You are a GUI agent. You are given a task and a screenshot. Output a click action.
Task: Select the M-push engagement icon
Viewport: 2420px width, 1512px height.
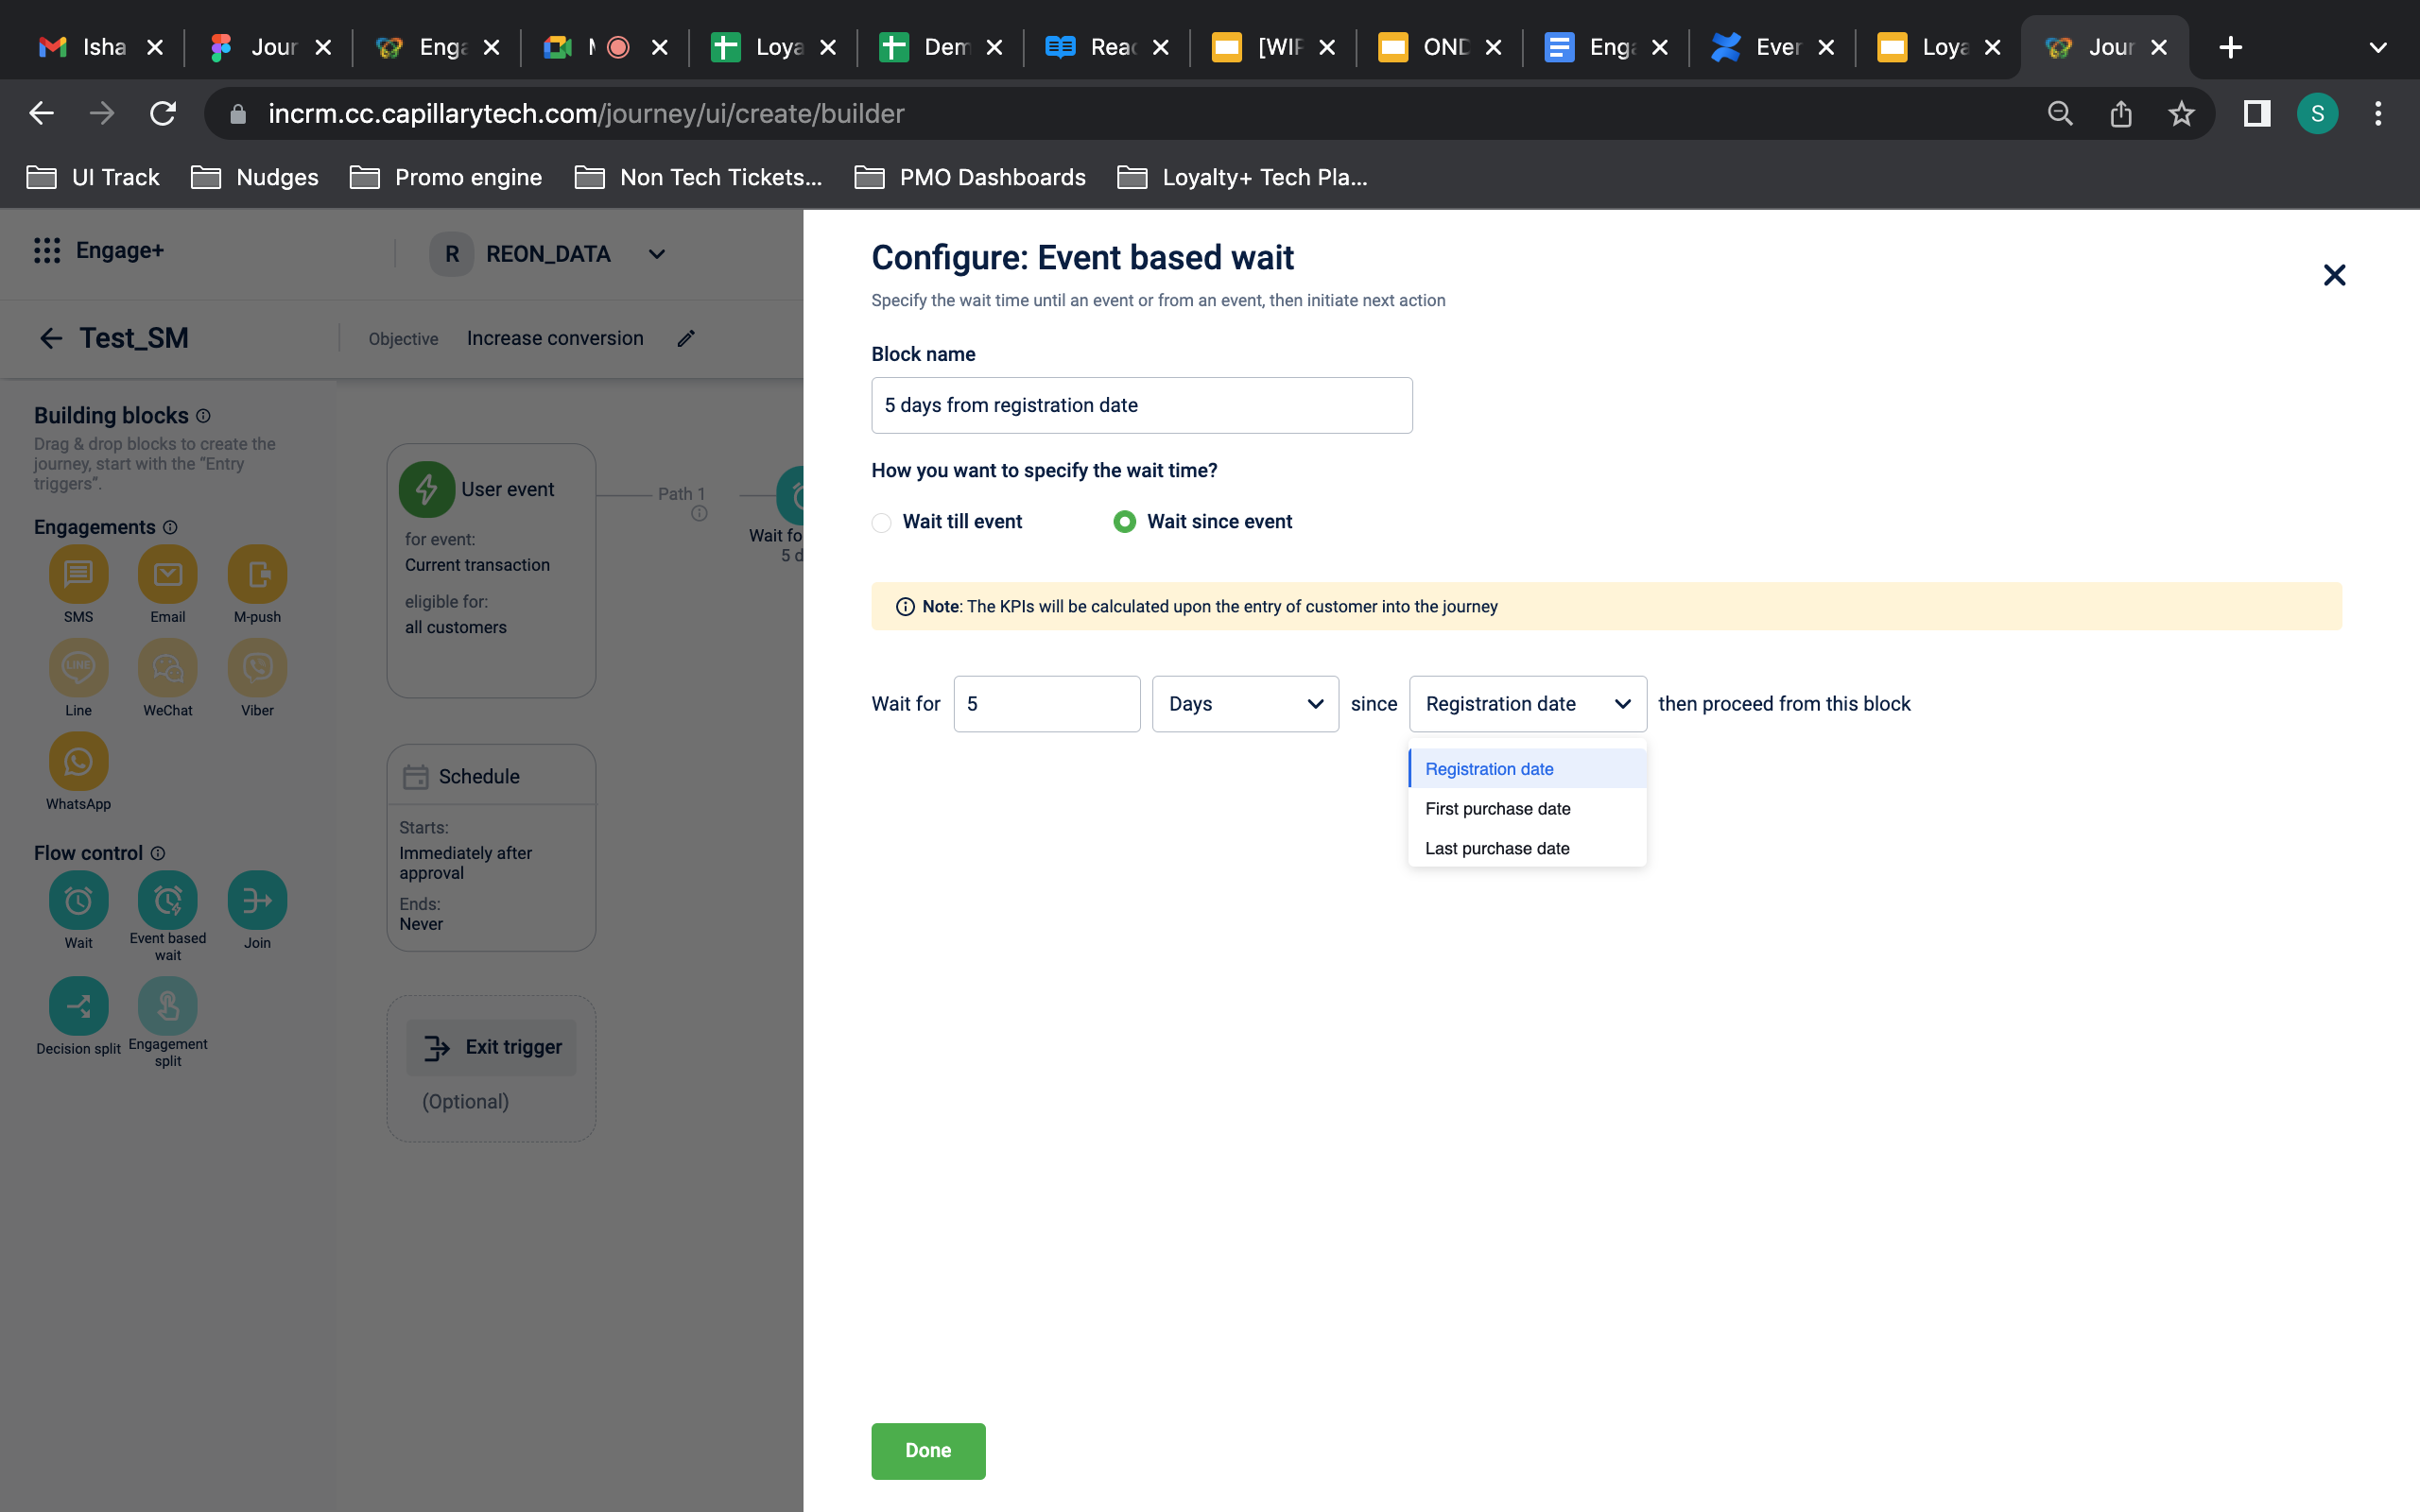tap(256, 573)
